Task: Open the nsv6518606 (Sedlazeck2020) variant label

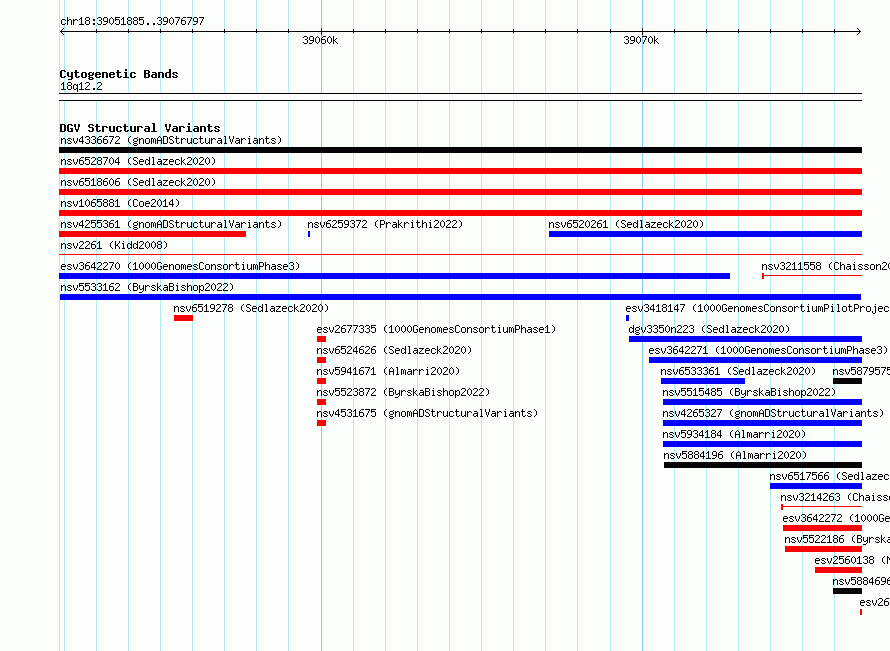Action: coord(138,182)
